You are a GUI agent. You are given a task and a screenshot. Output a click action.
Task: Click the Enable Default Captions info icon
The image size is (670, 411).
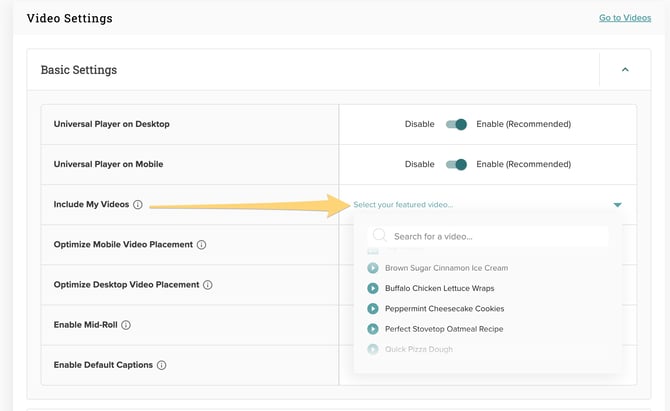pyautogui.click(x=161, y=365)
